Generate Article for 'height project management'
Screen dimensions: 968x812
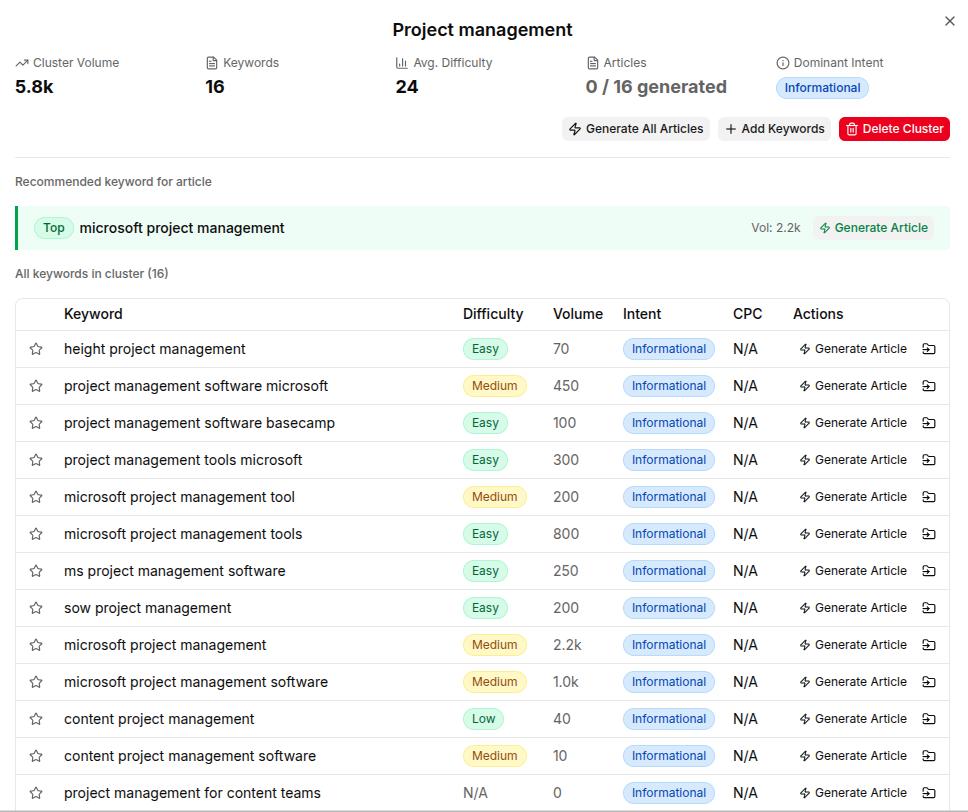(853, 349)
